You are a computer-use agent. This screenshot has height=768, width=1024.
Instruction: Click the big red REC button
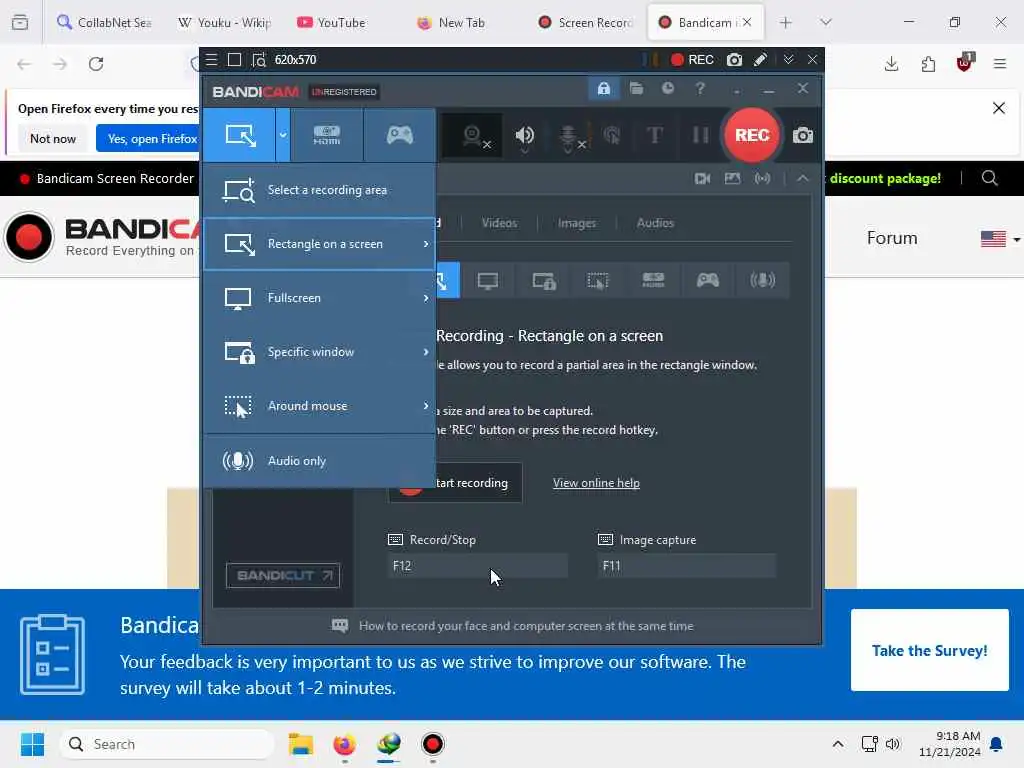(x=752, y=135)
